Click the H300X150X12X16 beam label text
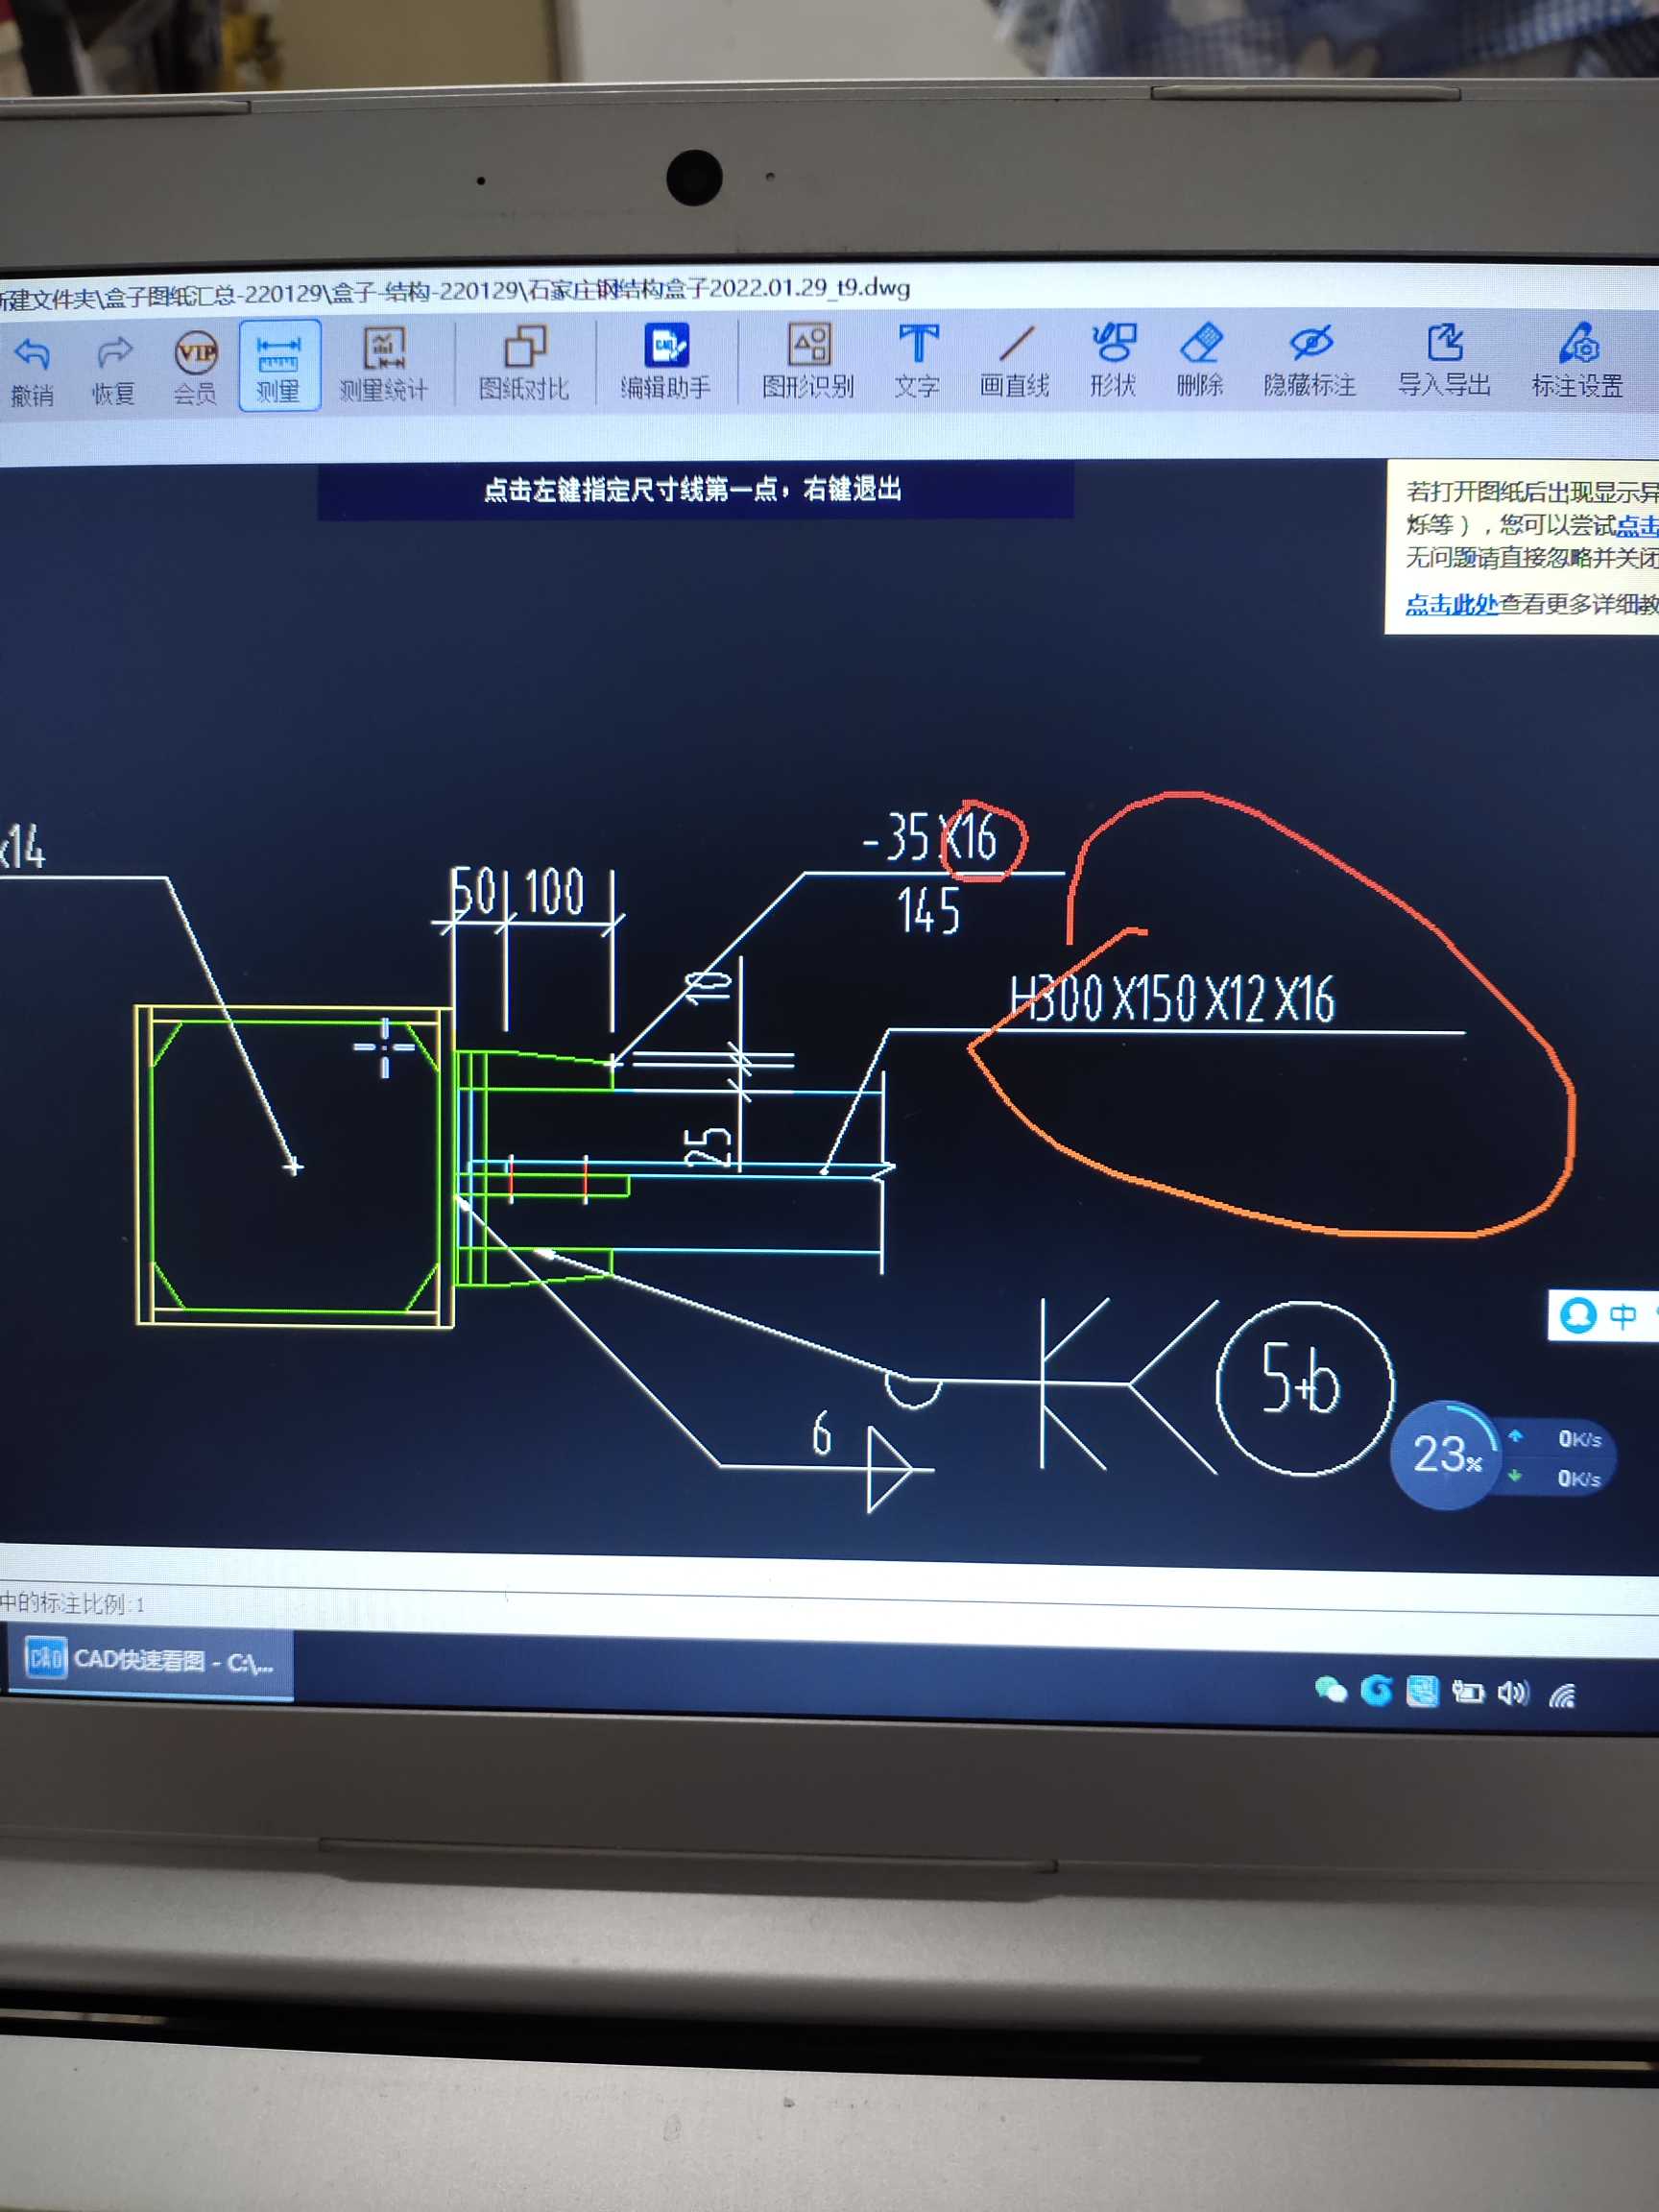The width and height of the screenshot is (1659, 2212). tap(1172, 998)
